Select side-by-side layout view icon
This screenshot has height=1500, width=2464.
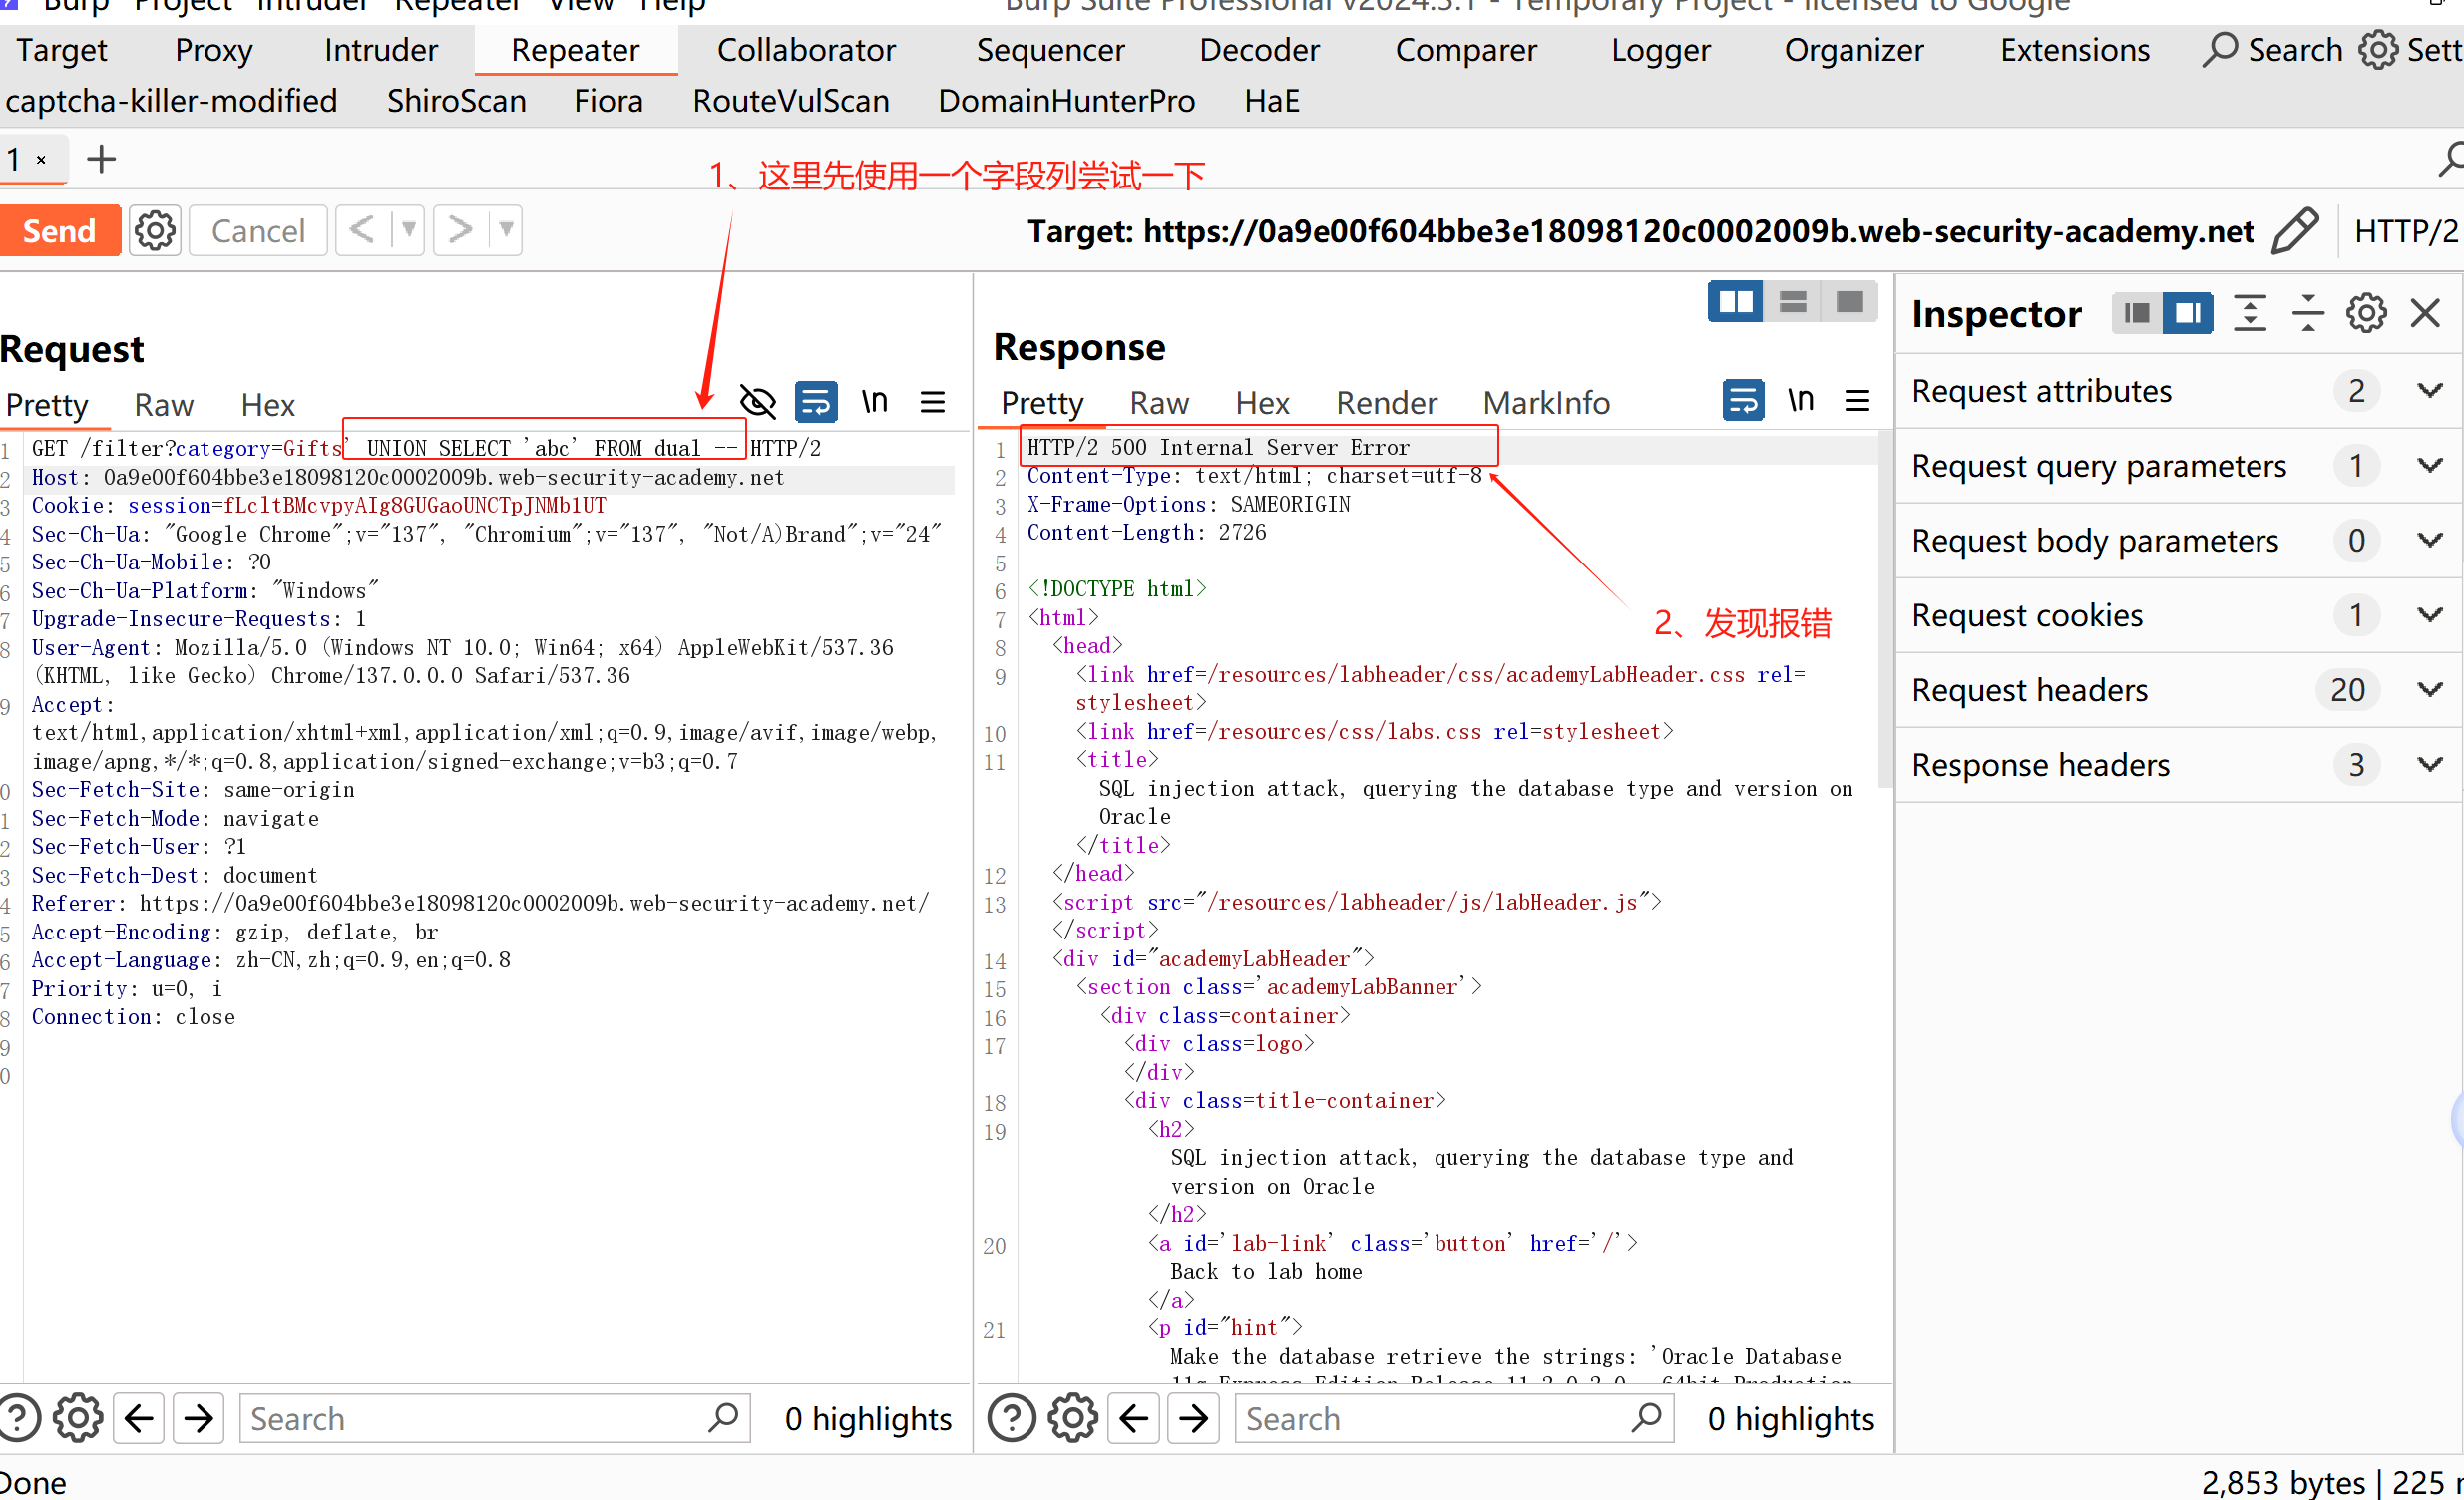[1735, 302]
